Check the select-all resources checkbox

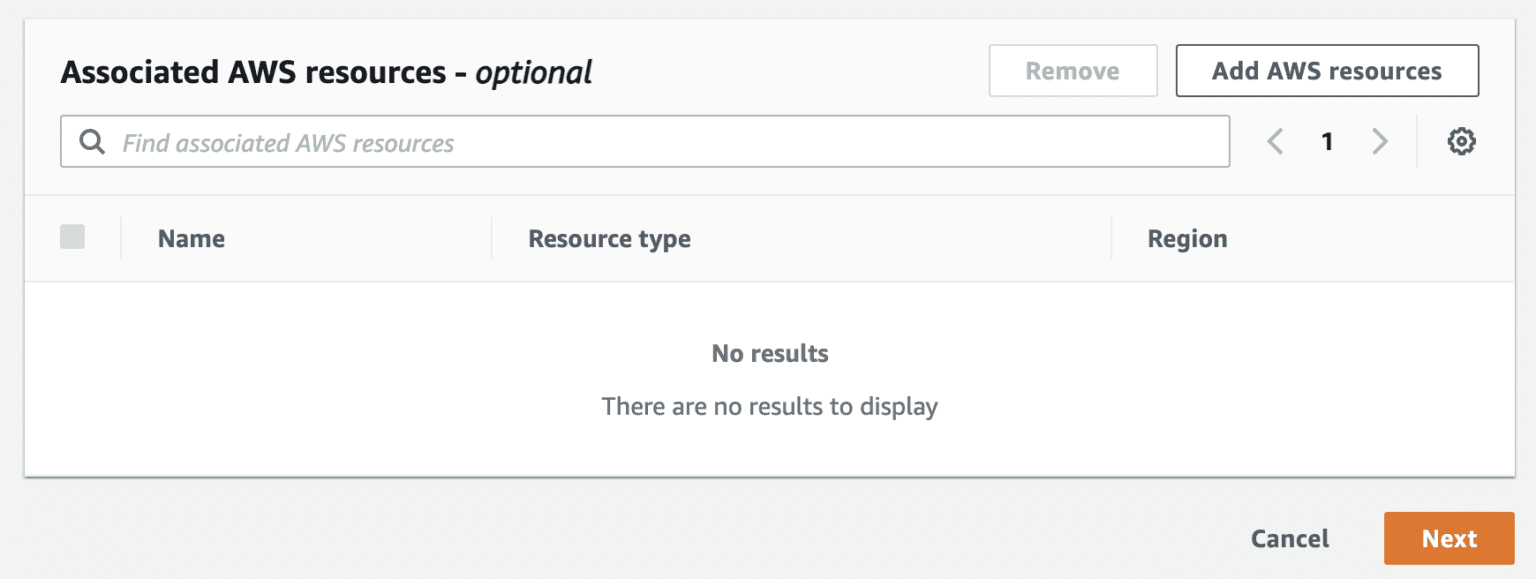[73, 237]
